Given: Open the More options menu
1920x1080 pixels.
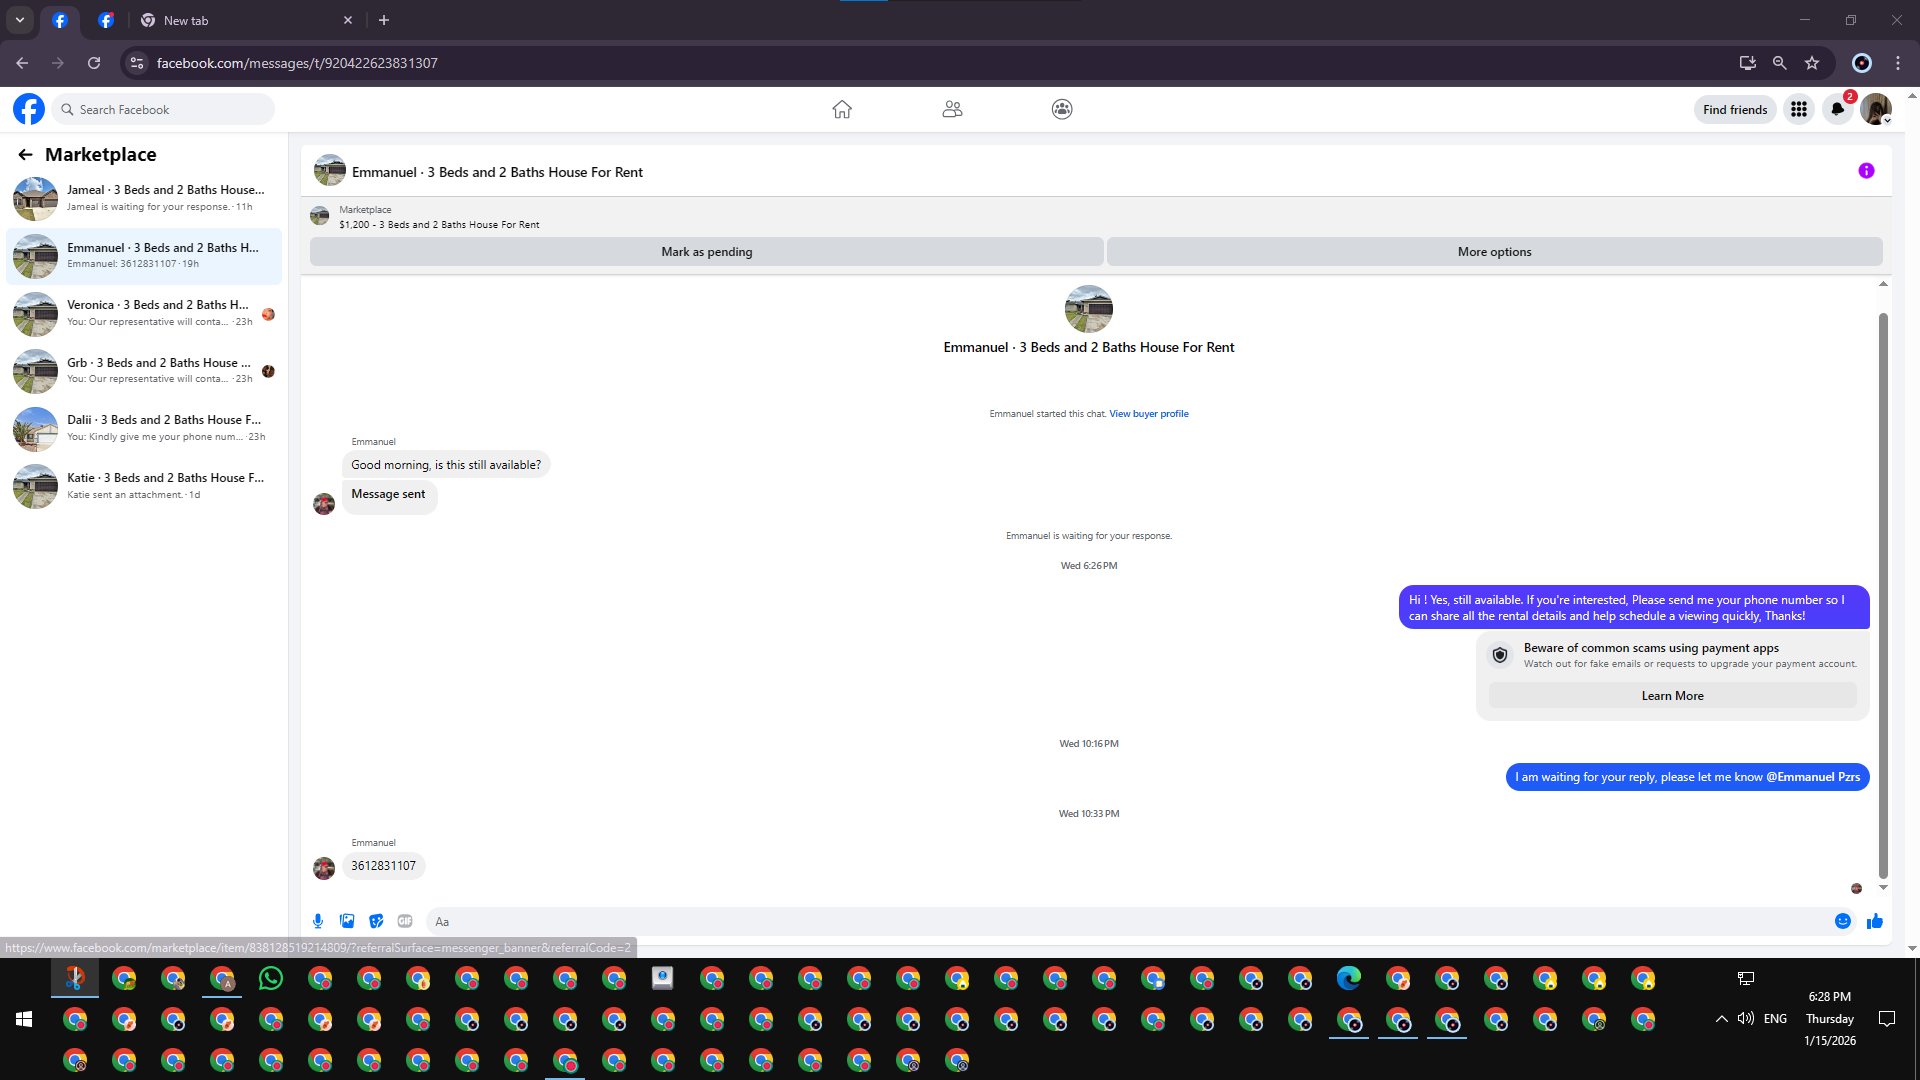Looking at the screenshot, I should 1494,252.
